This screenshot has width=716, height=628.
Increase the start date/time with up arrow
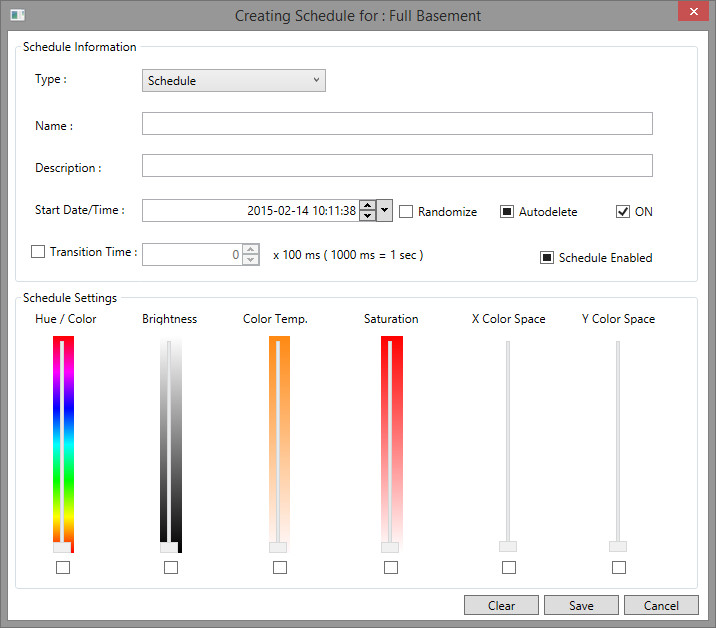[x=368, y=205]
